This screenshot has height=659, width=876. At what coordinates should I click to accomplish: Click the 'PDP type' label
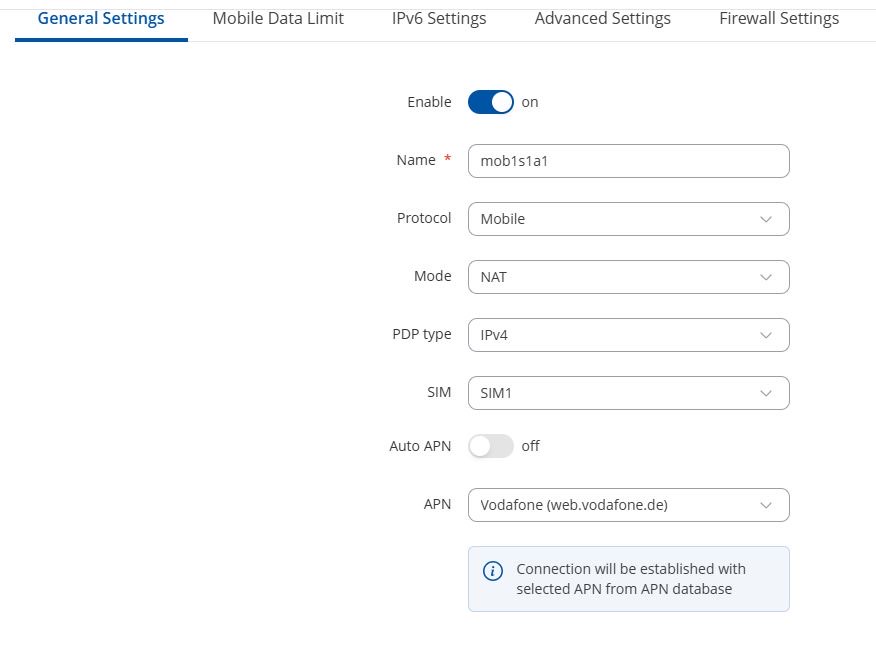pyautogui.click(x=422, y=335)
